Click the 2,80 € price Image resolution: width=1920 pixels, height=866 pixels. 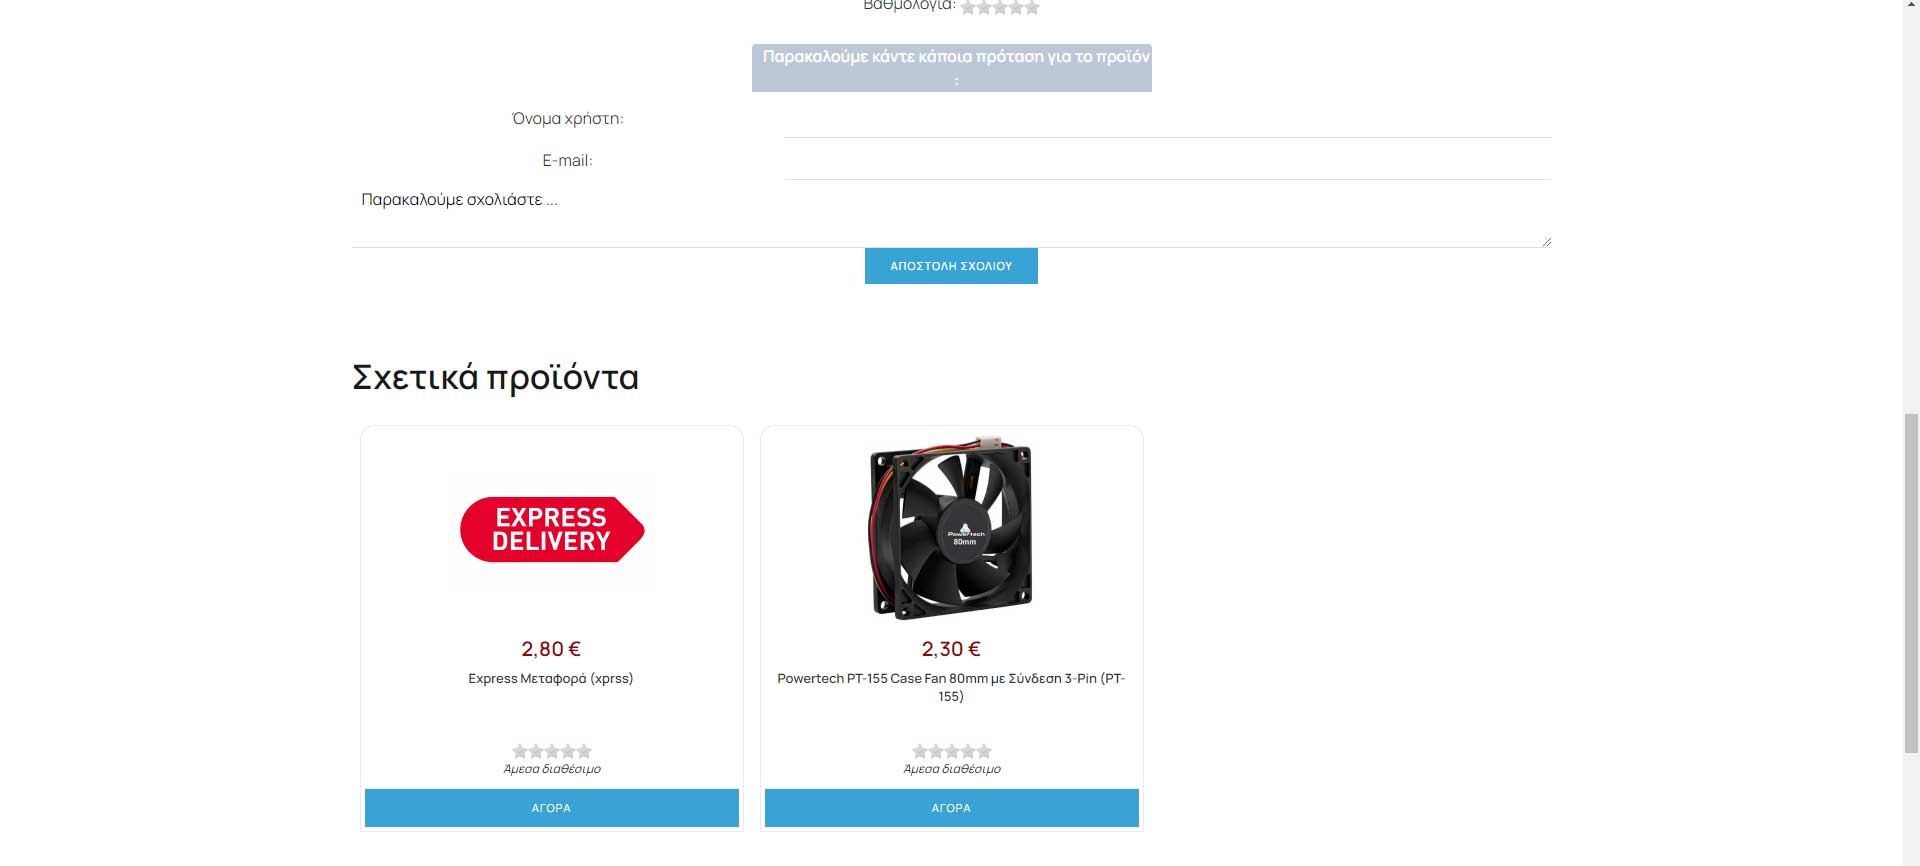coord(551,649)
